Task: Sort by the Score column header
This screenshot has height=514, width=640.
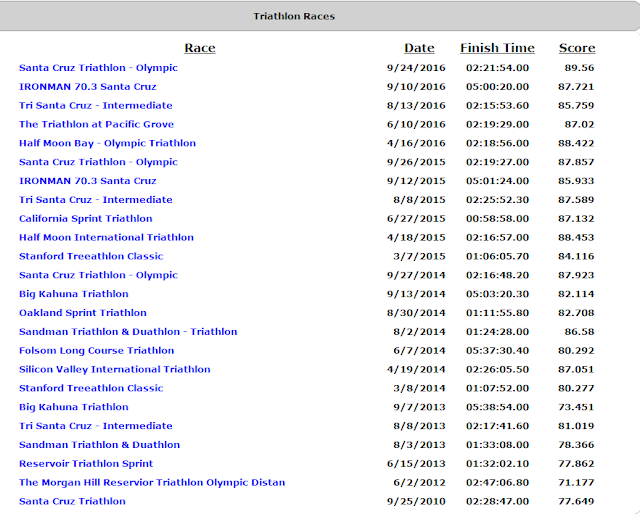Action: tap(577, 48)
